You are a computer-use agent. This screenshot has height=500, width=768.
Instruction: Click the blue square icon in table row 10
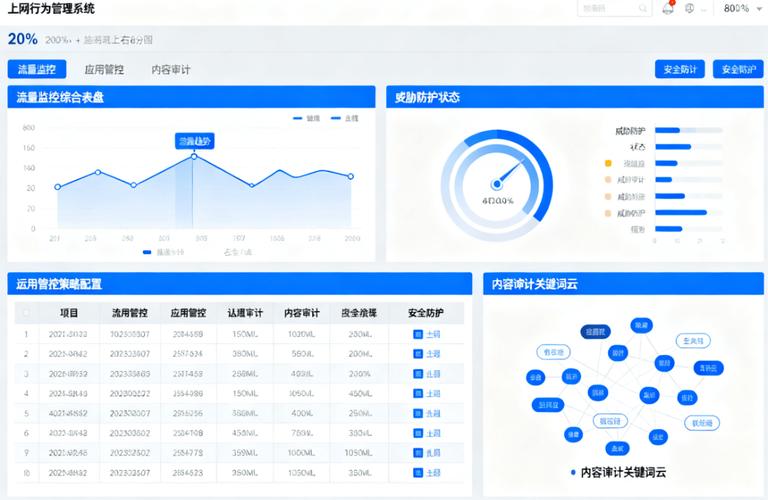click(x=418, y=473)
